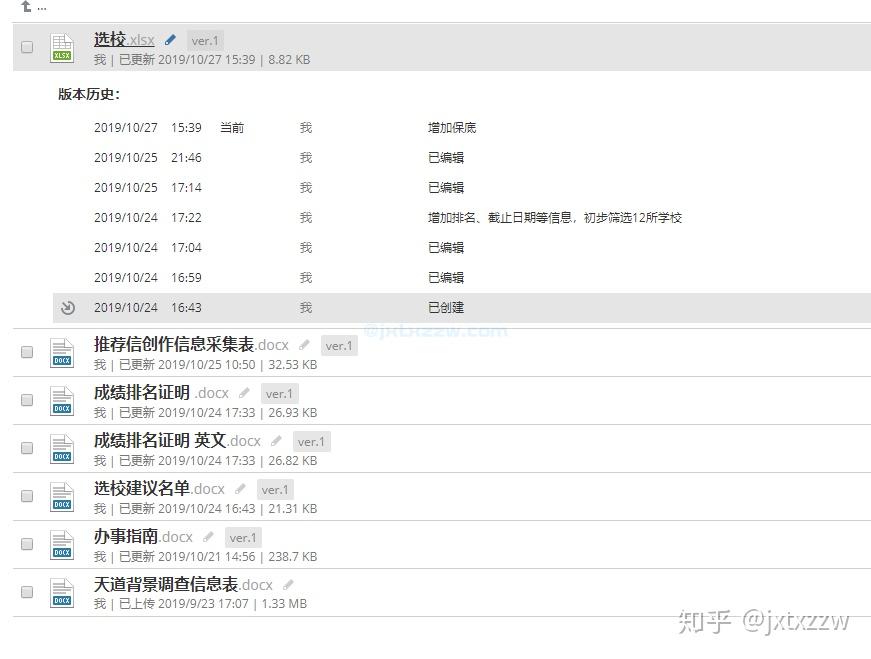Screen dimensions: 871x659
Task: Click the info line 已上传 2019/9/23 17:07 | 1.33 MB
Action: pyautogui.click(x=213, y=603)
